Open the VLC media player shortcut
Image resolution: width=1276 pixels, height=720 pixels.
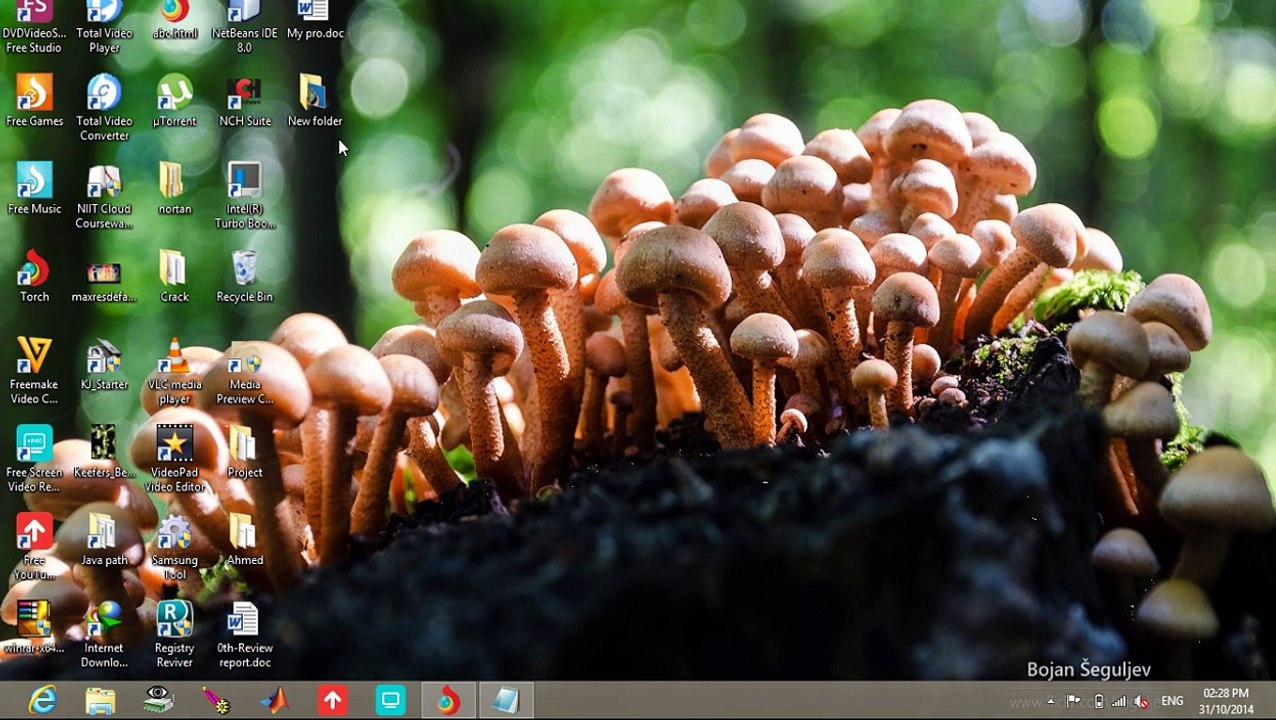tap(174, 371)
